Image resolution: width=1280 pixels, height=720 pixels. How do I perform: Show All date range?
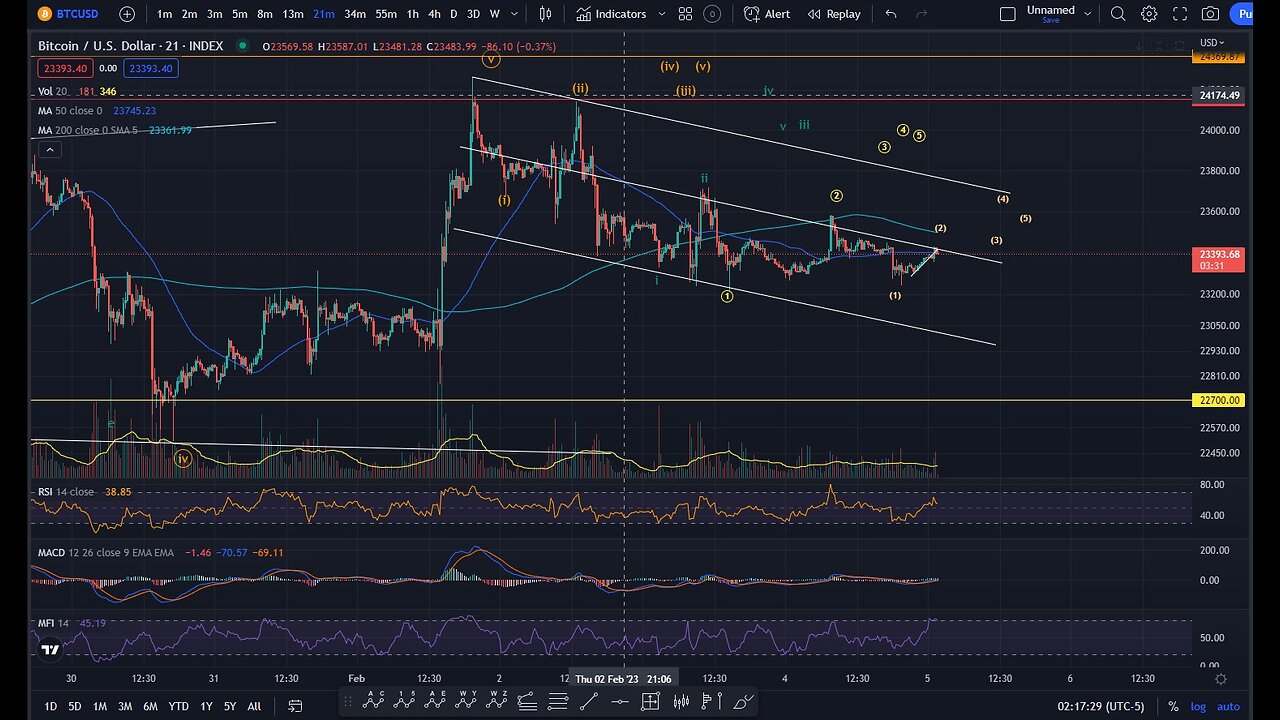click(x=254, y=706)
